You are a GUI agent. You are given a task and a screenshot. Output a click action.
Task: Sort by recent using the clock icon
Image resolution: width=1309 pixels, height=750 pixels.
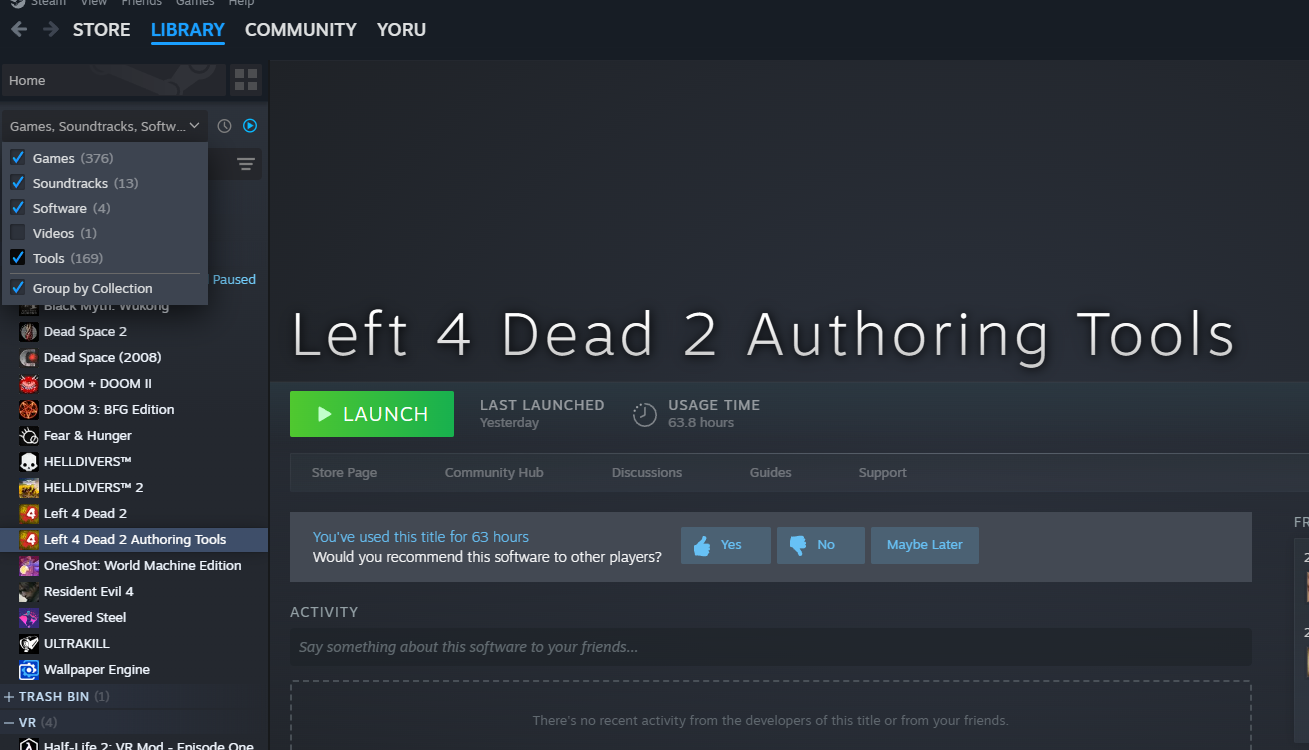click(225, 126)
